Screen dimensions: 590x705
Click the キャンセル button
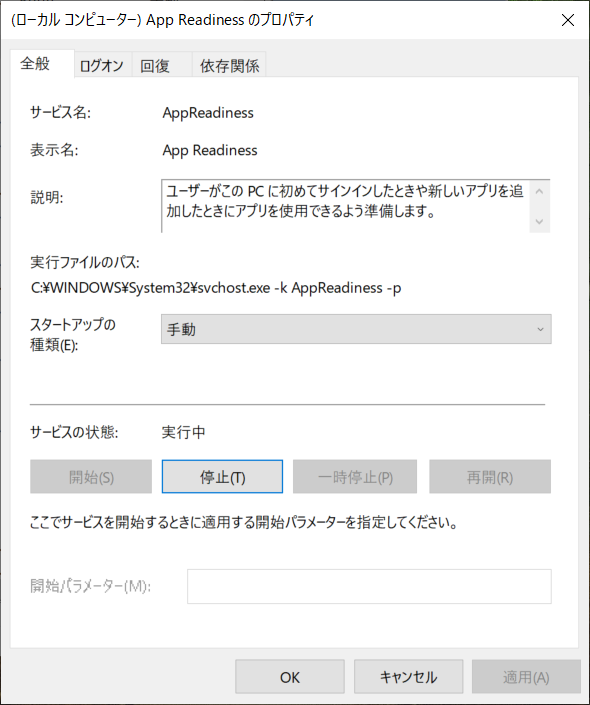(x=408, y=677)
